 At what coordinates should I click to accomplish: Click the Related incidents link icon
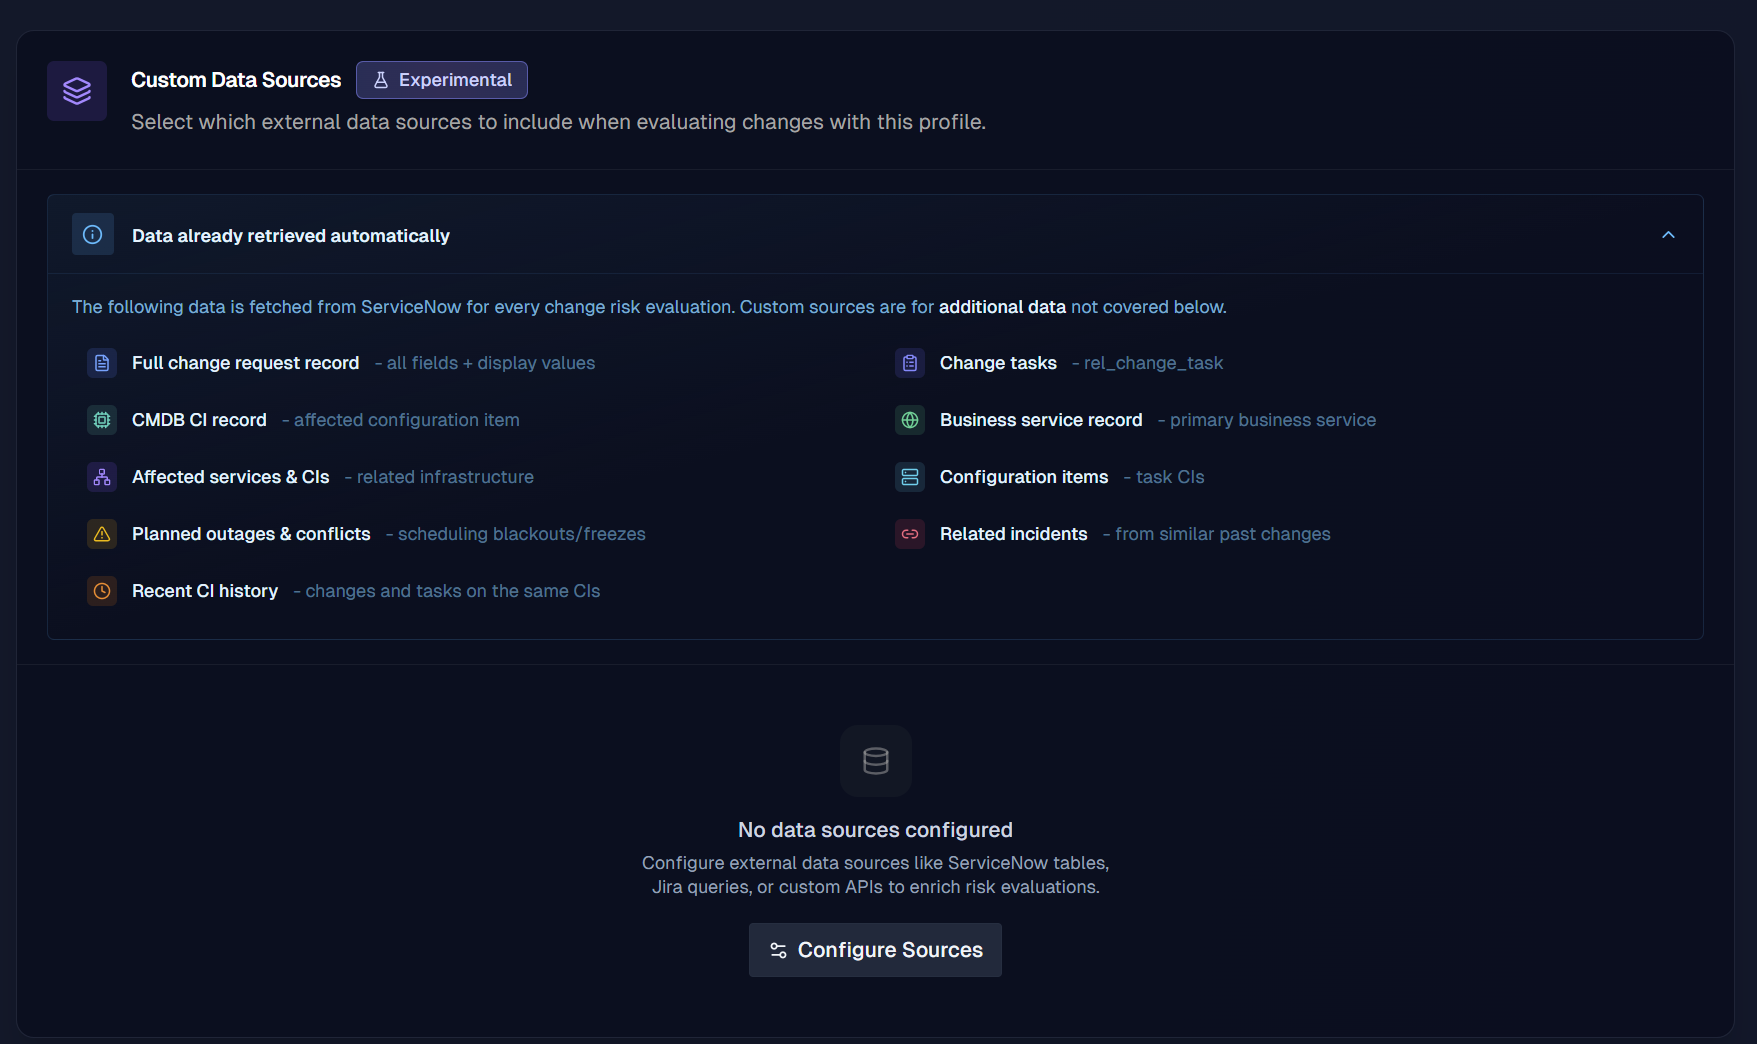point(909,534)
